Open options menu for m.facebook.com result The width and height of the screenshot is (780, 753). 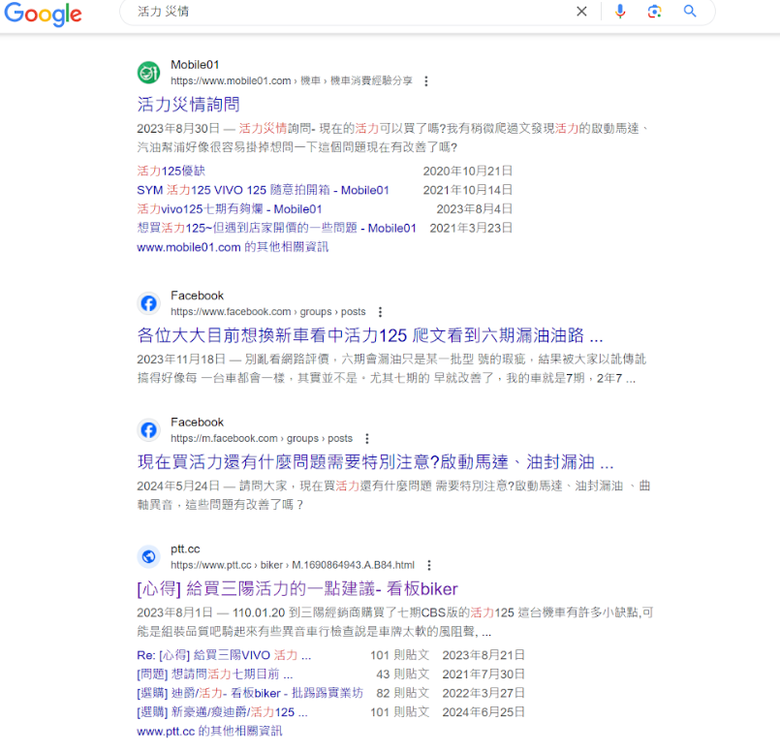click(x=367, y=439)
